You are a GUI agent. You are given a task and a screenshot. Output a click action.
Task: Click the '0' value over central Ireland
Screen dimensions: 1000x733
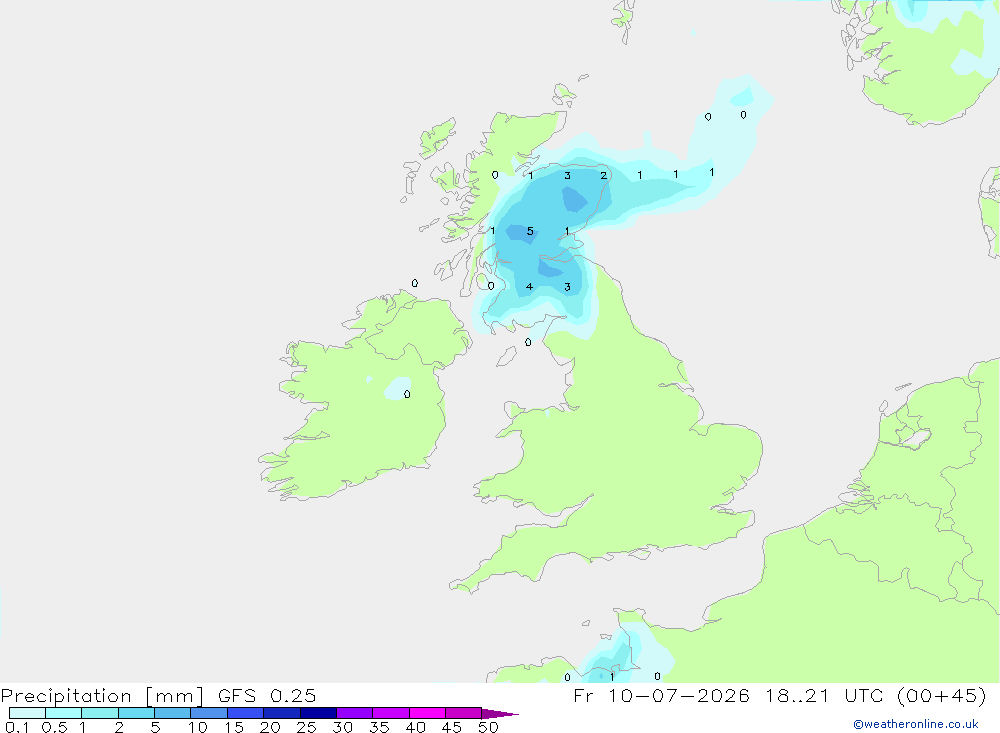(x=407, y=394)
